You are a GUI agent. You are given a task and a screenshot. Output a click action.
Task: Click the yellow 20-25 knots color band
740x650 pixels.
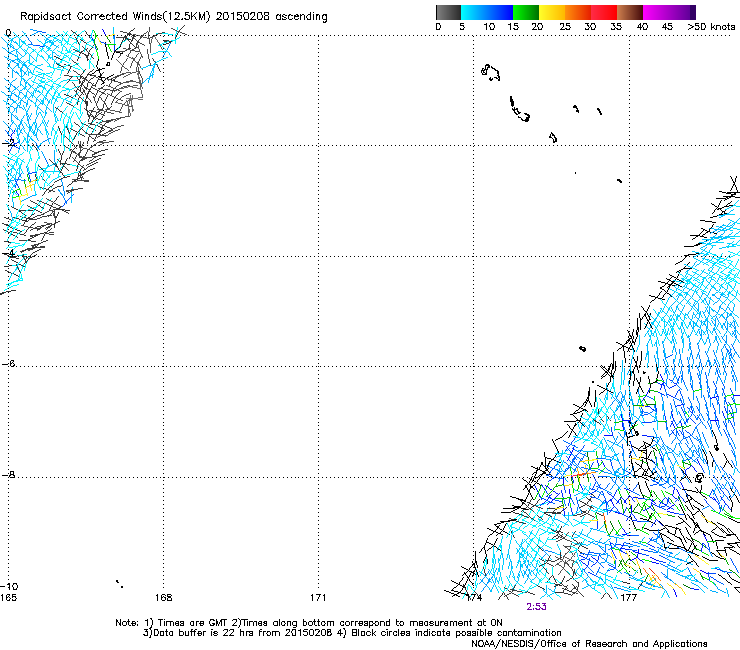tap(552, 12)
